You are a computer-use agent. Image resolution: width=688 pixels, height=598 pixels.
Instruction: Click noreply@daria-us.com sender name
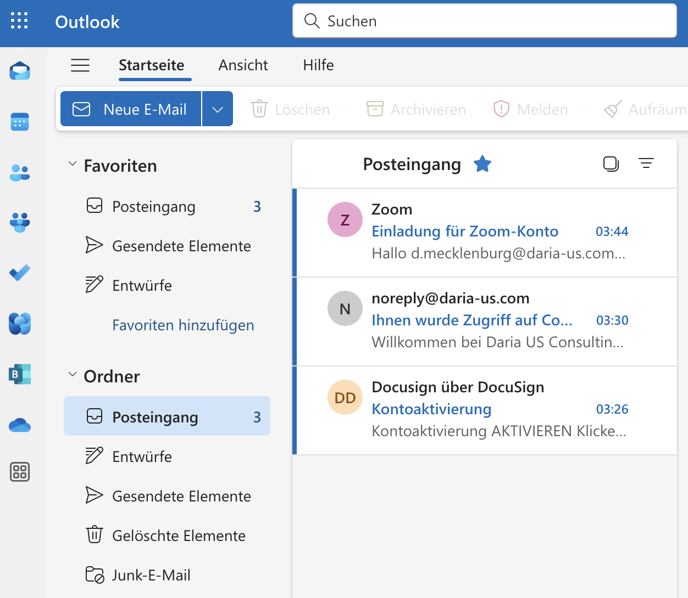[450, 298]
